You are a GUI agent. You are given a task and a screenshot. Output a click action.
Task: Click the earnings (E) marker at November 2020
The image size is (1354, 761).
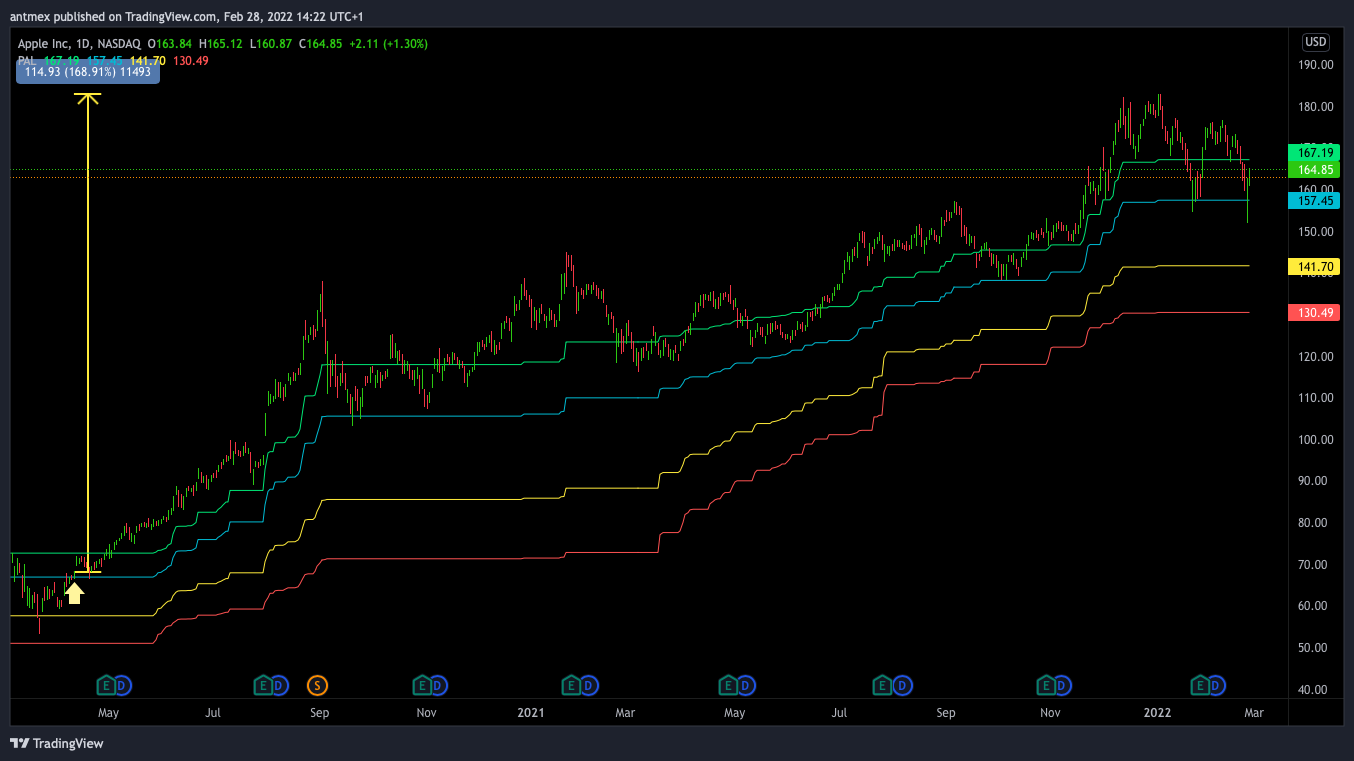pos(421,685)
